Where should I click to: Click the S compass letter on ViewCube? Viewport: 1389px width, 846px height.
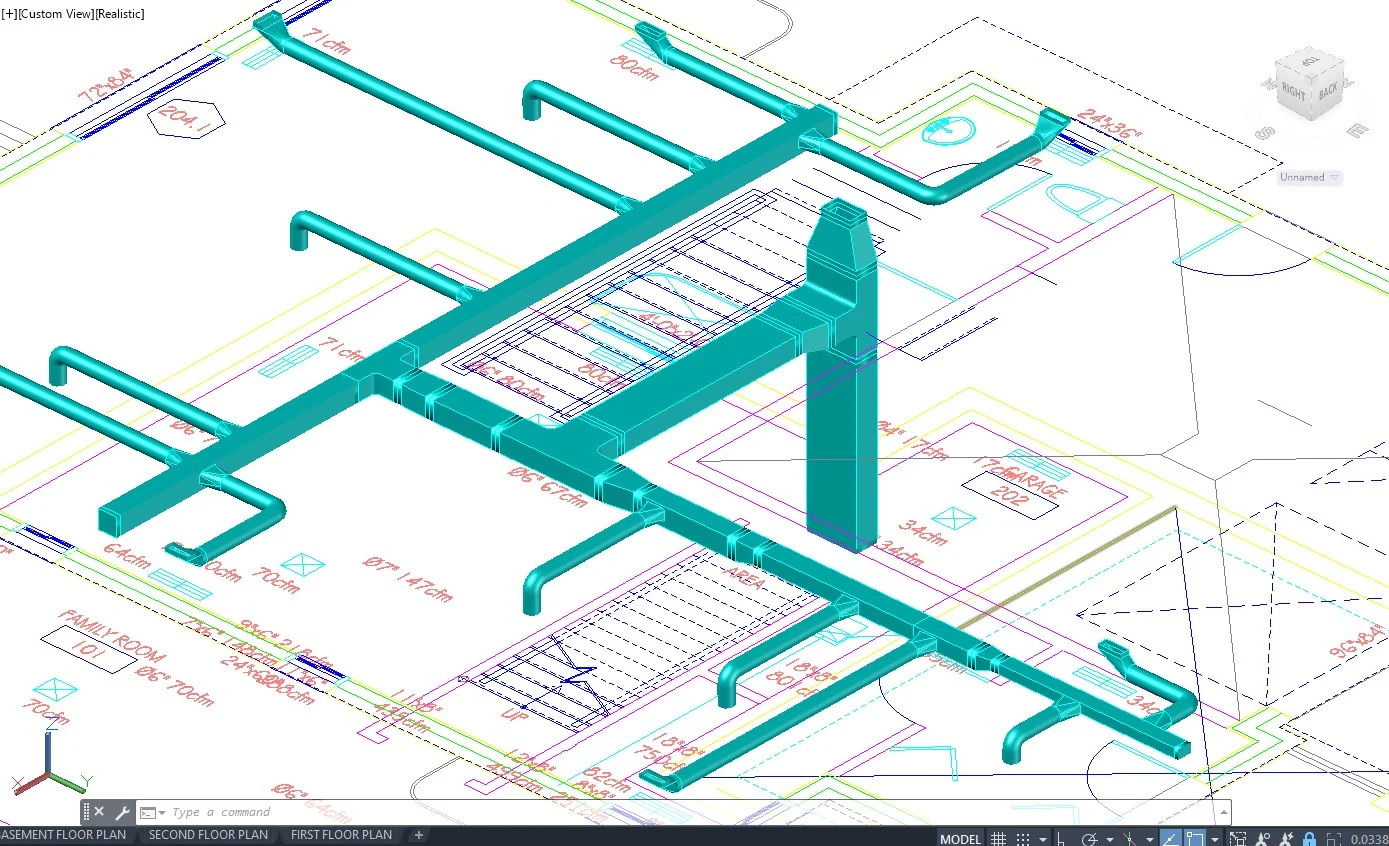[1266, 133]
